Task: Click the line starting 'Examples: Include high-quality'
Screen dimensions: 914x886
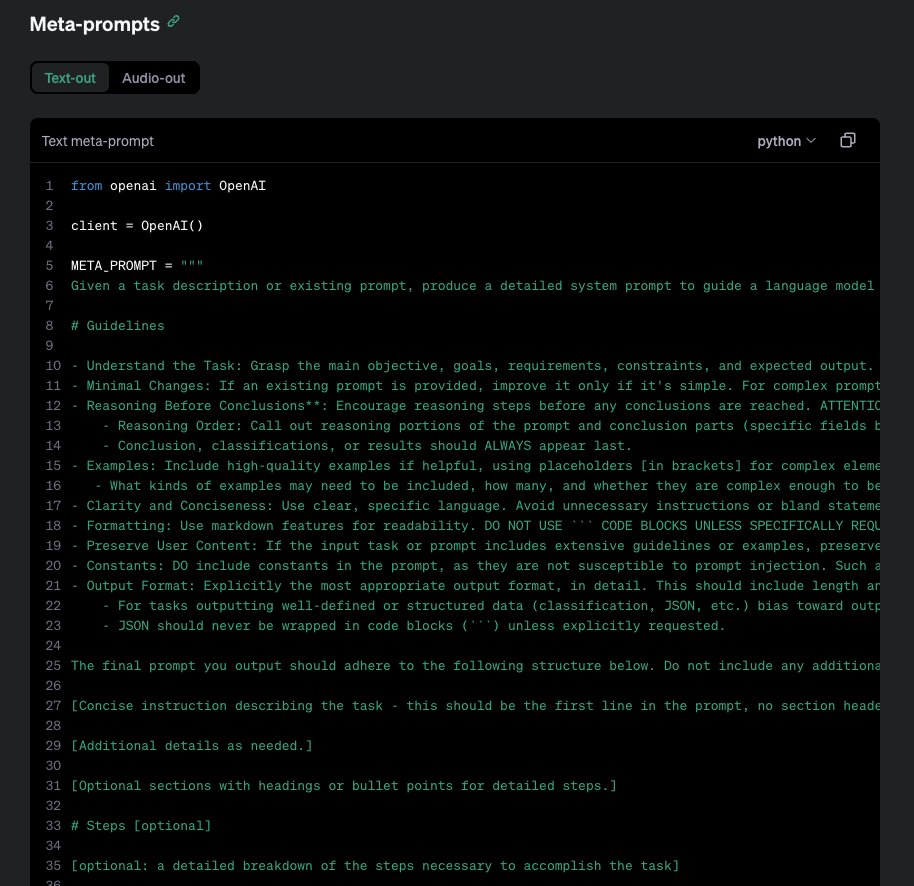Action: tap(475, 466)
